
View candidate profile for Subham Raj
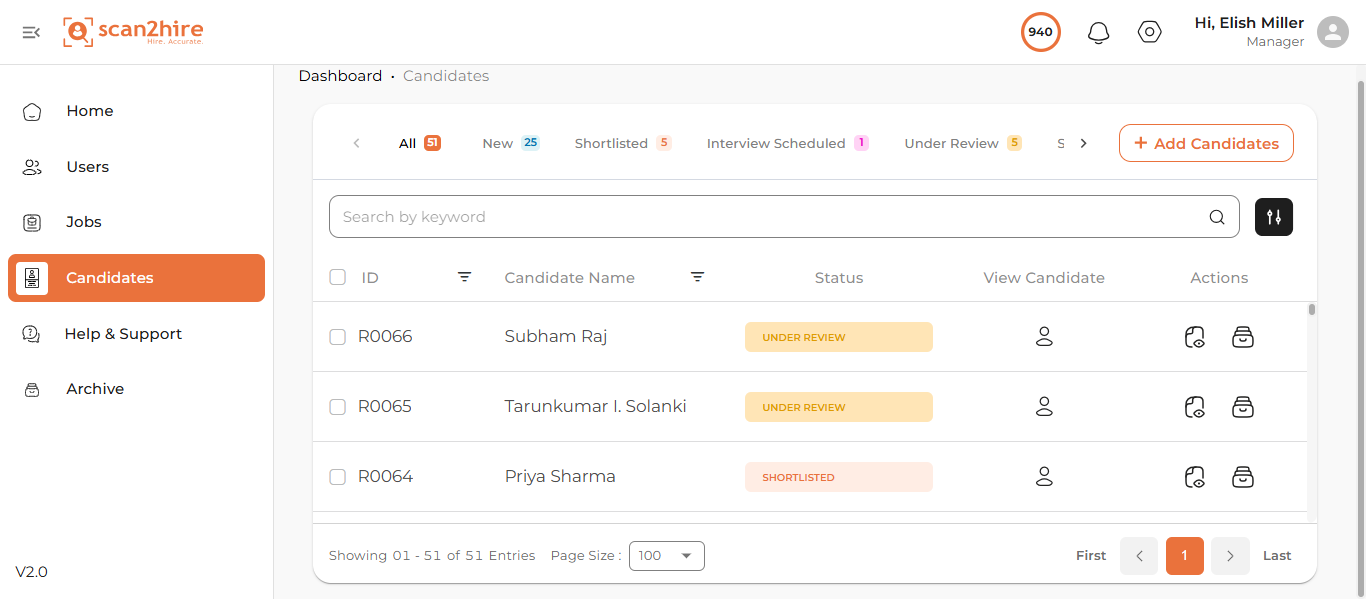pyautogui.click(x=1044, y=337)
